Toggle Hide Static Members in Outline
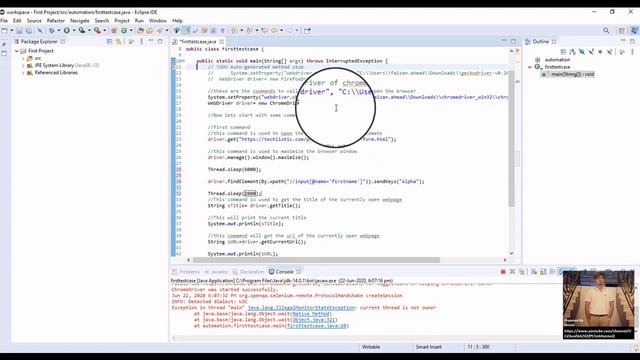 tap(591, 52)
